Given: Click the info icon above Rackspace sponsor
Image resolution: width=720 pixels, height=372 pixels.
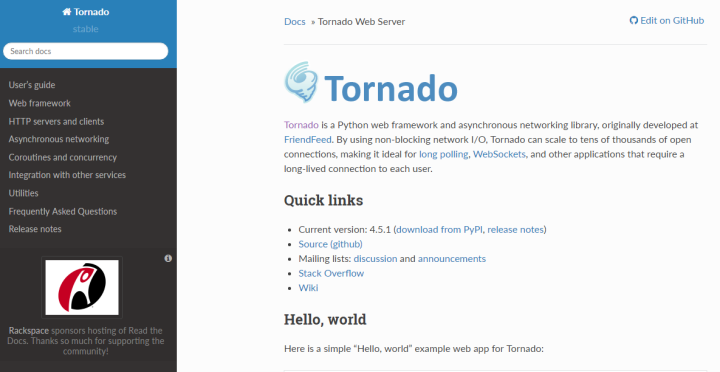Looking at the screenshot, I should (x=168, y=259).
